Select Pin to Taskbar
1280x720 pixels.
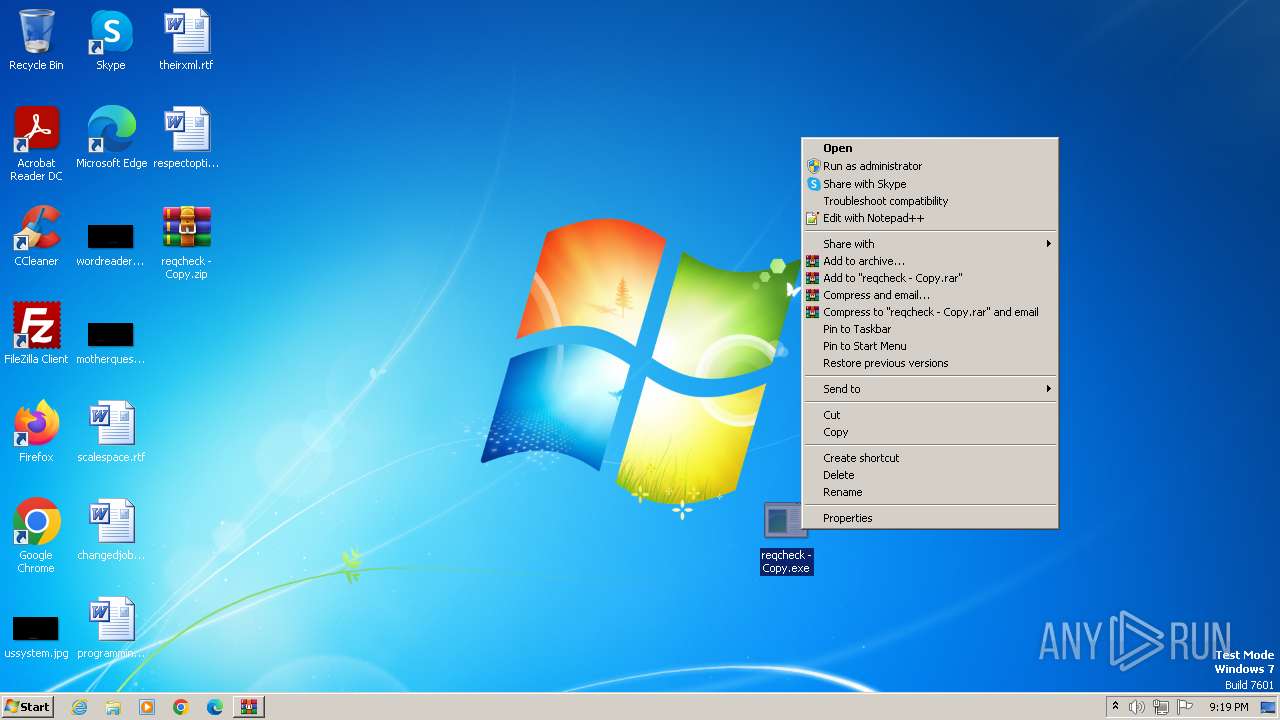(930, 329)
